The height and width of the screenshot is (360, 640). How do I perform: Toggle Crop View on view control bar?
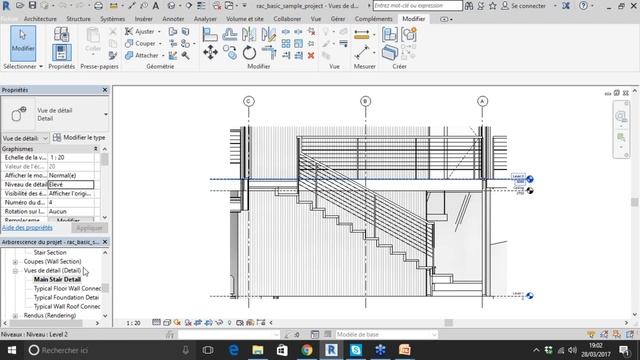198,322
